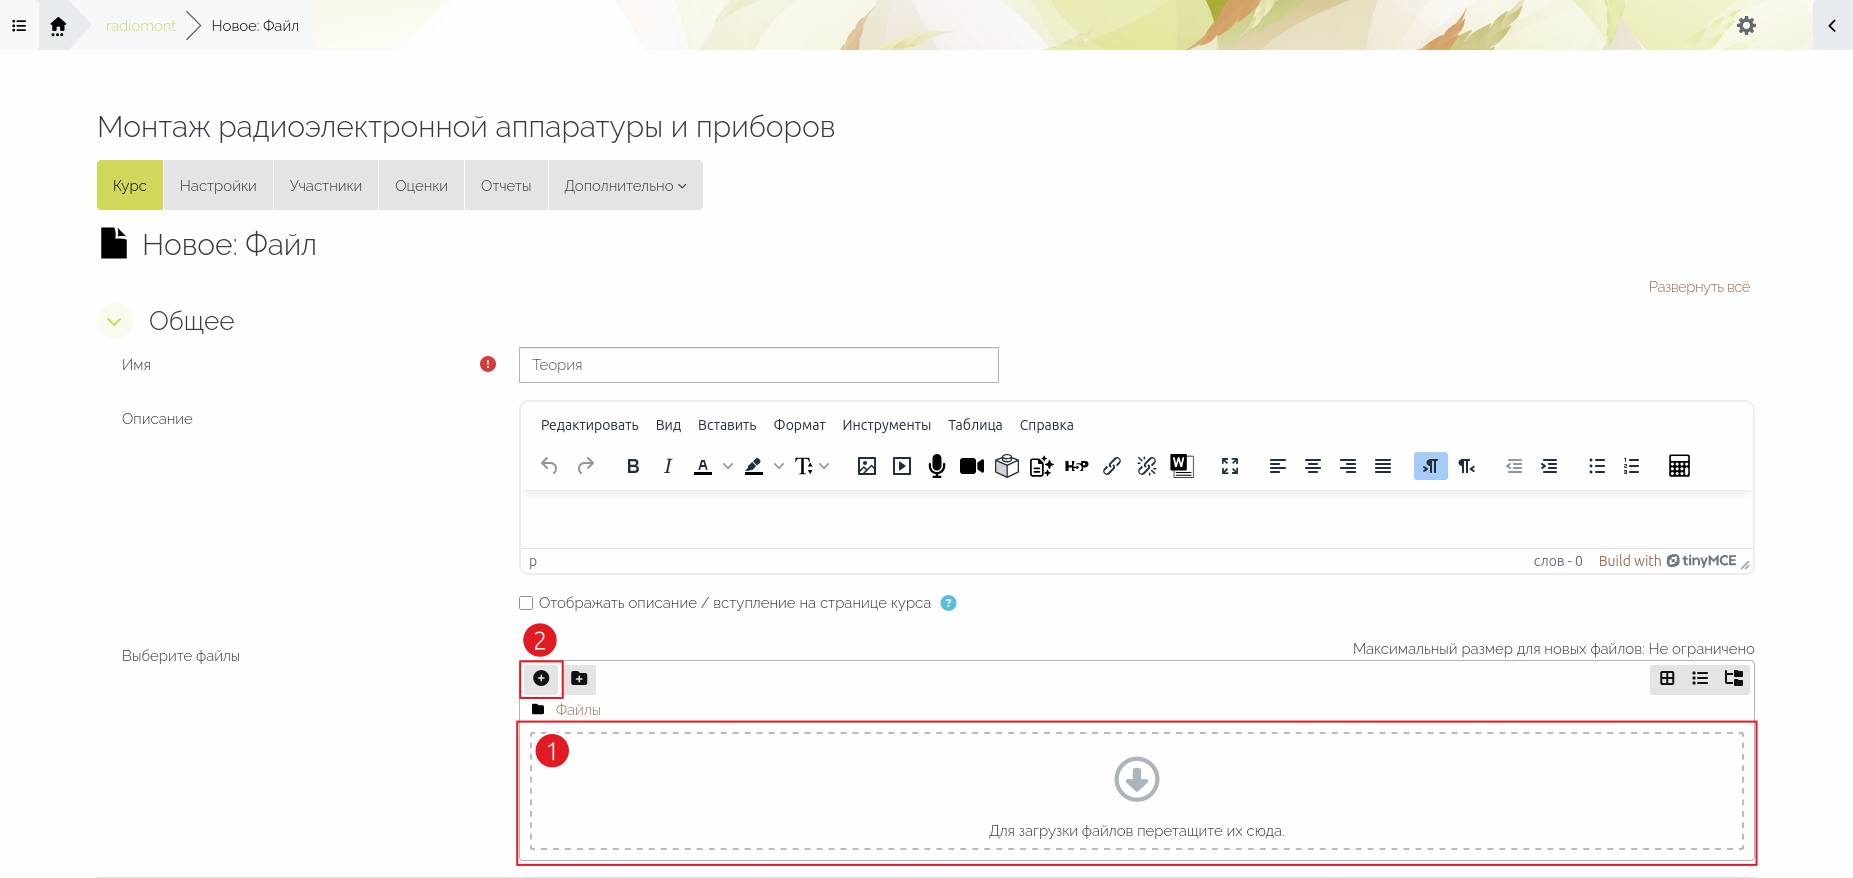Click the Имя text input field
The image size is (1853, 878).
coord(758,365)
